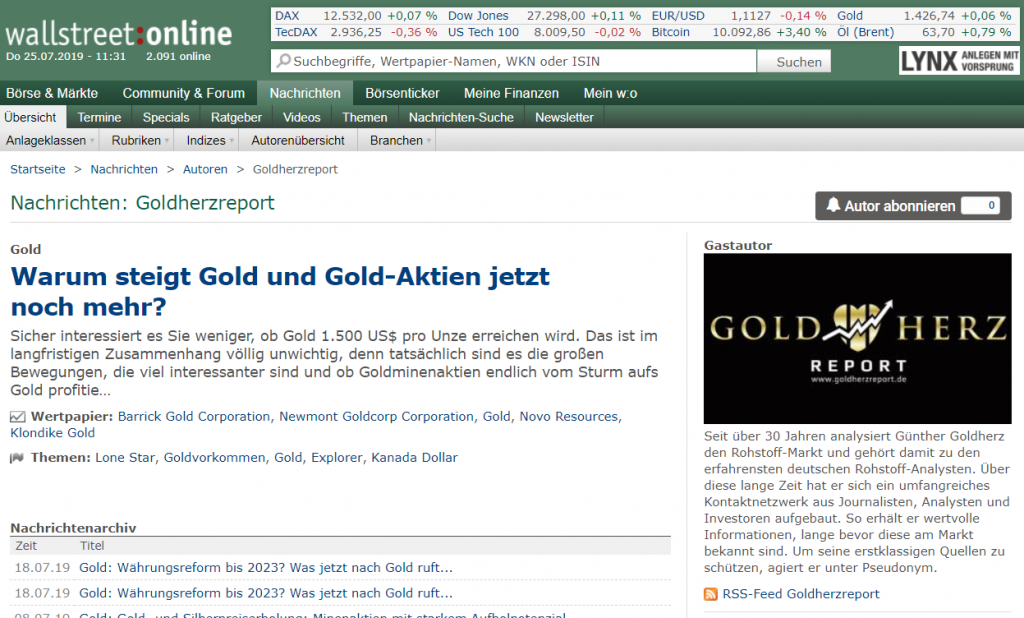The image size is (1024, 618).
Task: Expand the Rubriken dropdown menu
Action: pyautogui.click(x=140, y=141)
